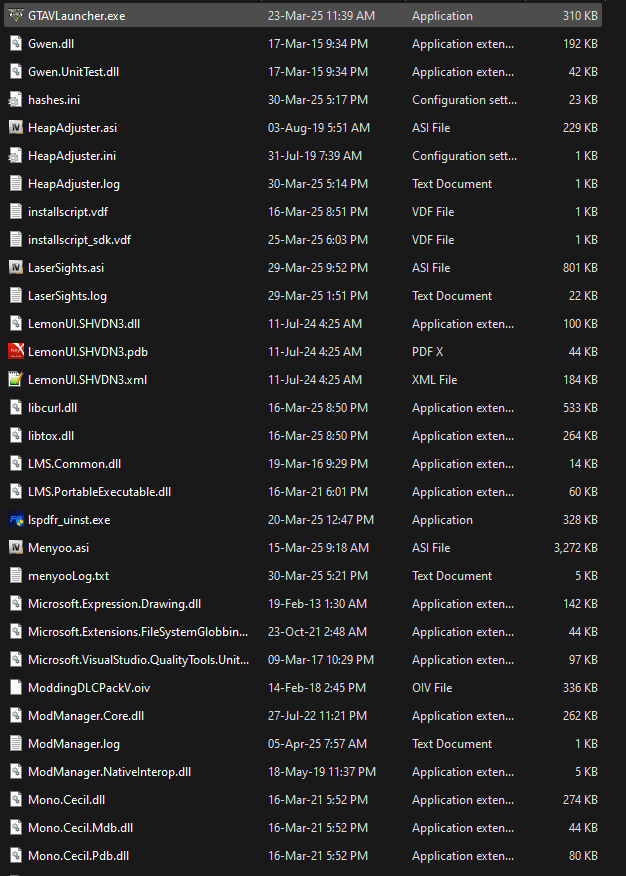Click the ModManager.Core.dll file icon
The width and height of the screenshot is (626, 876).
pyautogui.click(x=16, y=715)
